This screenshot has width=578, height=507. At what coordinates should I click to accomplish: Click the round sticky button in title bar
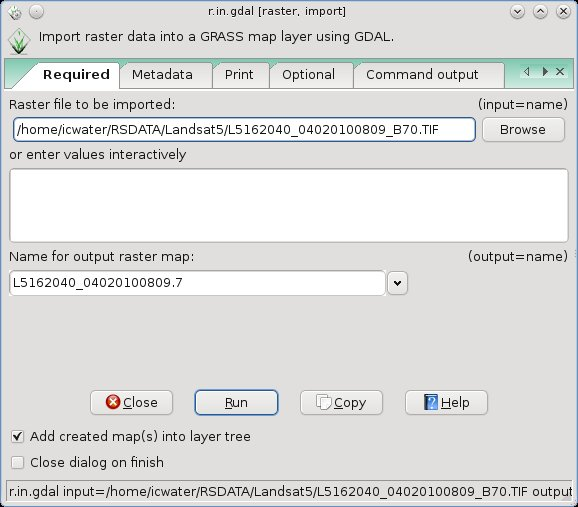pos(36,12)
